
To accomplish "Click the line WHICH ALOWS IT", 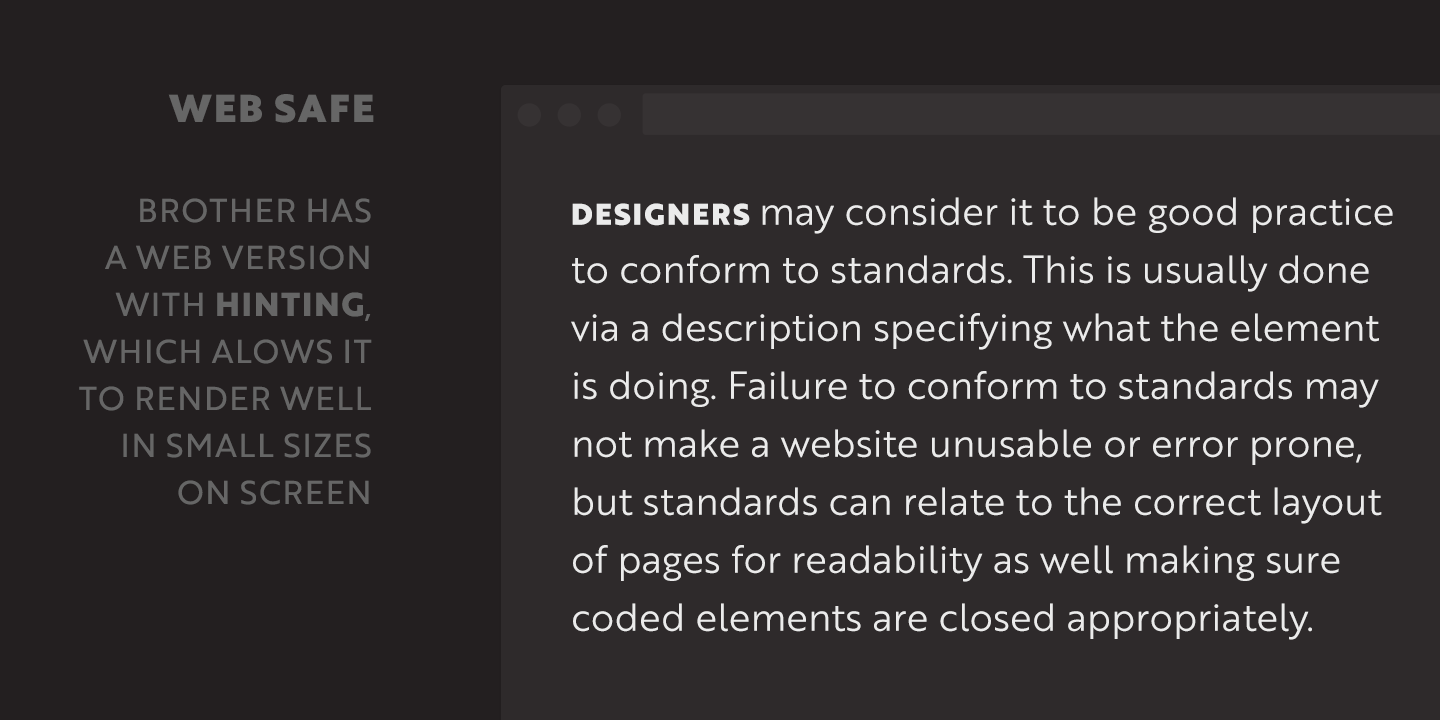I will (x=227, y=352).
